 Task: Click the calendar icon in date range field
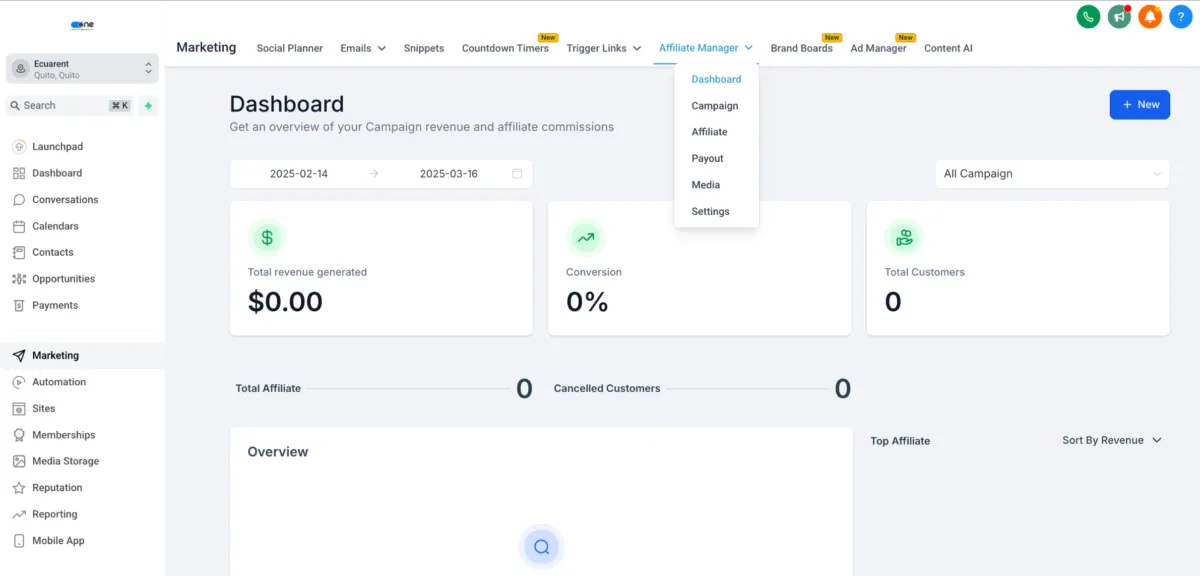pyautogui.click(x=517, y=173)
